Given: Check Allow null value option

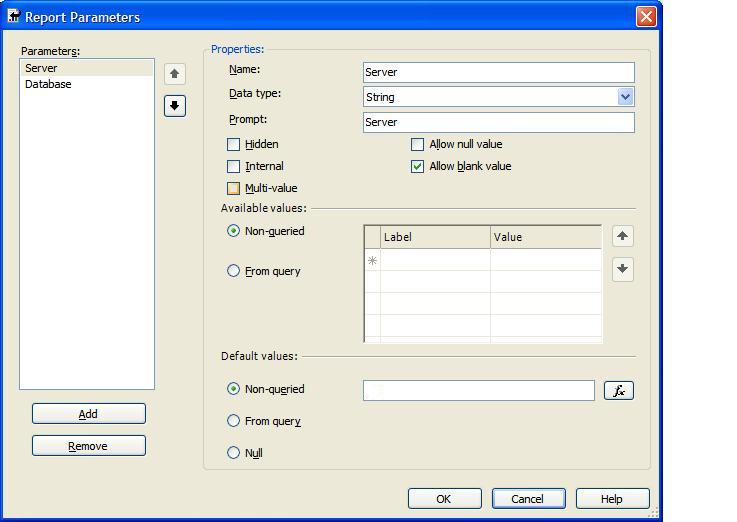Looking at the screenshot, I should tap(418, 145).
